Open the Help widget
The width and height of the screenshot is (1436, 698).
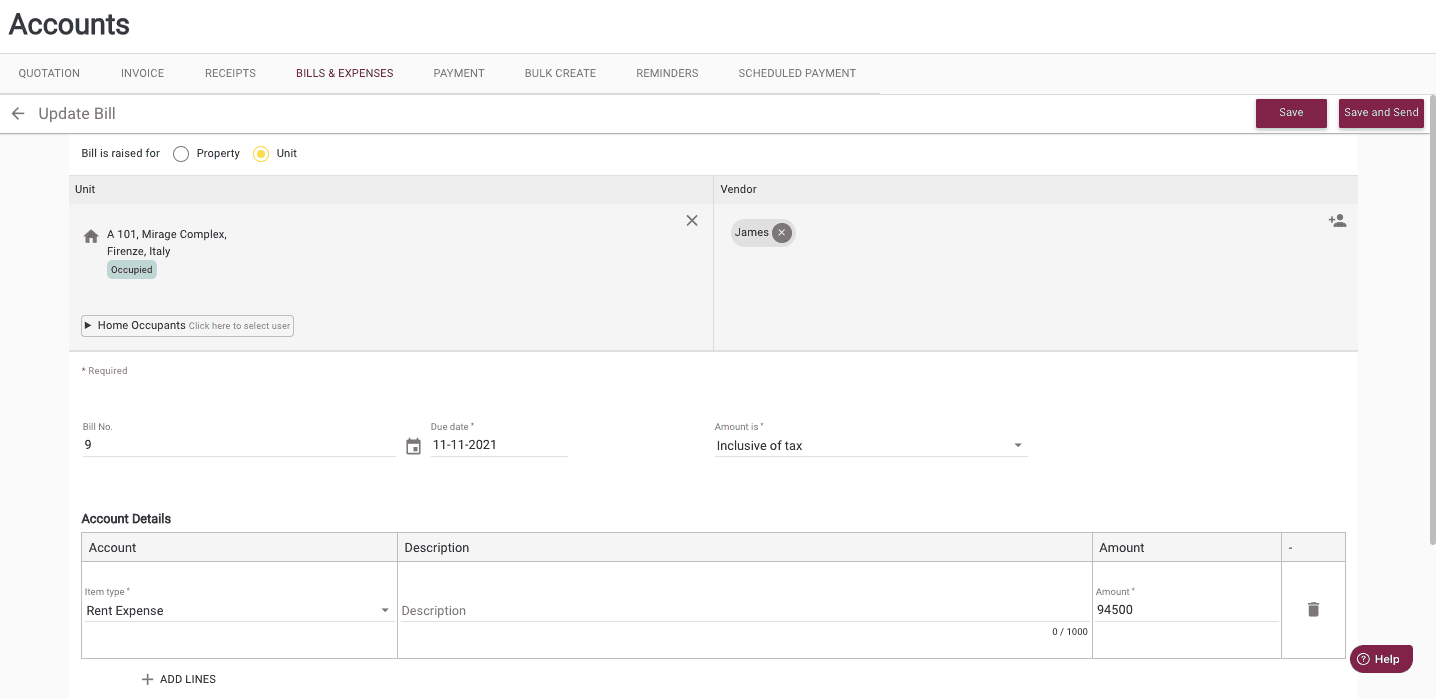pyautogui.click(x=1380, y=659)
